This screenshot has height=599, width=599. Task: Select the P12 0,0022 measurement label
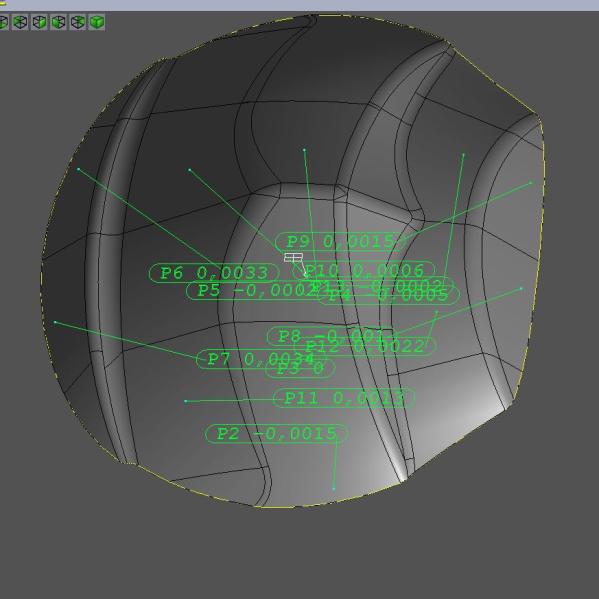(x=364, y=346)
